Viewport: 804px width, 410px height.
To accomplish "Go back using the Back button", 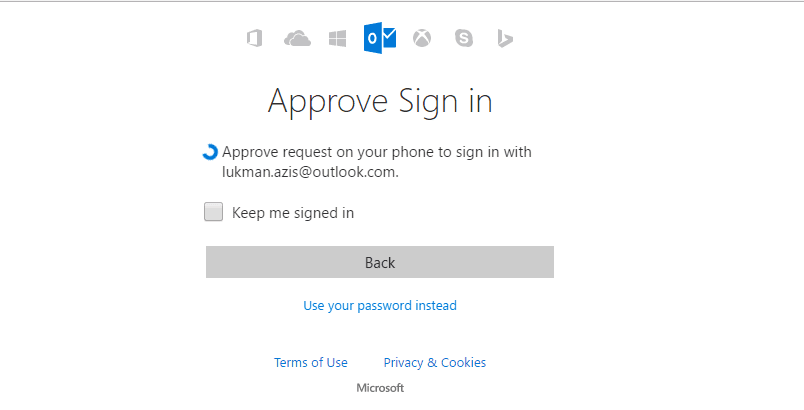I will [x=380, y=262].
